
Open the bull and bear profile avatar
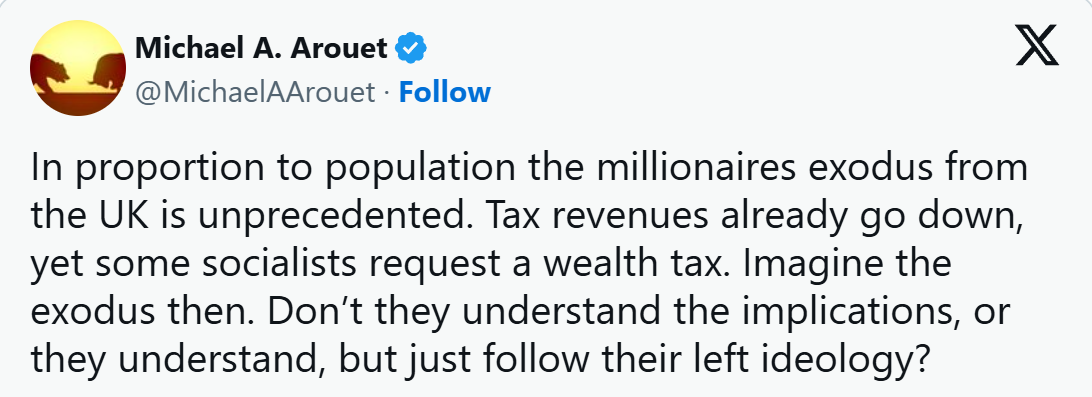coord(78,68)
